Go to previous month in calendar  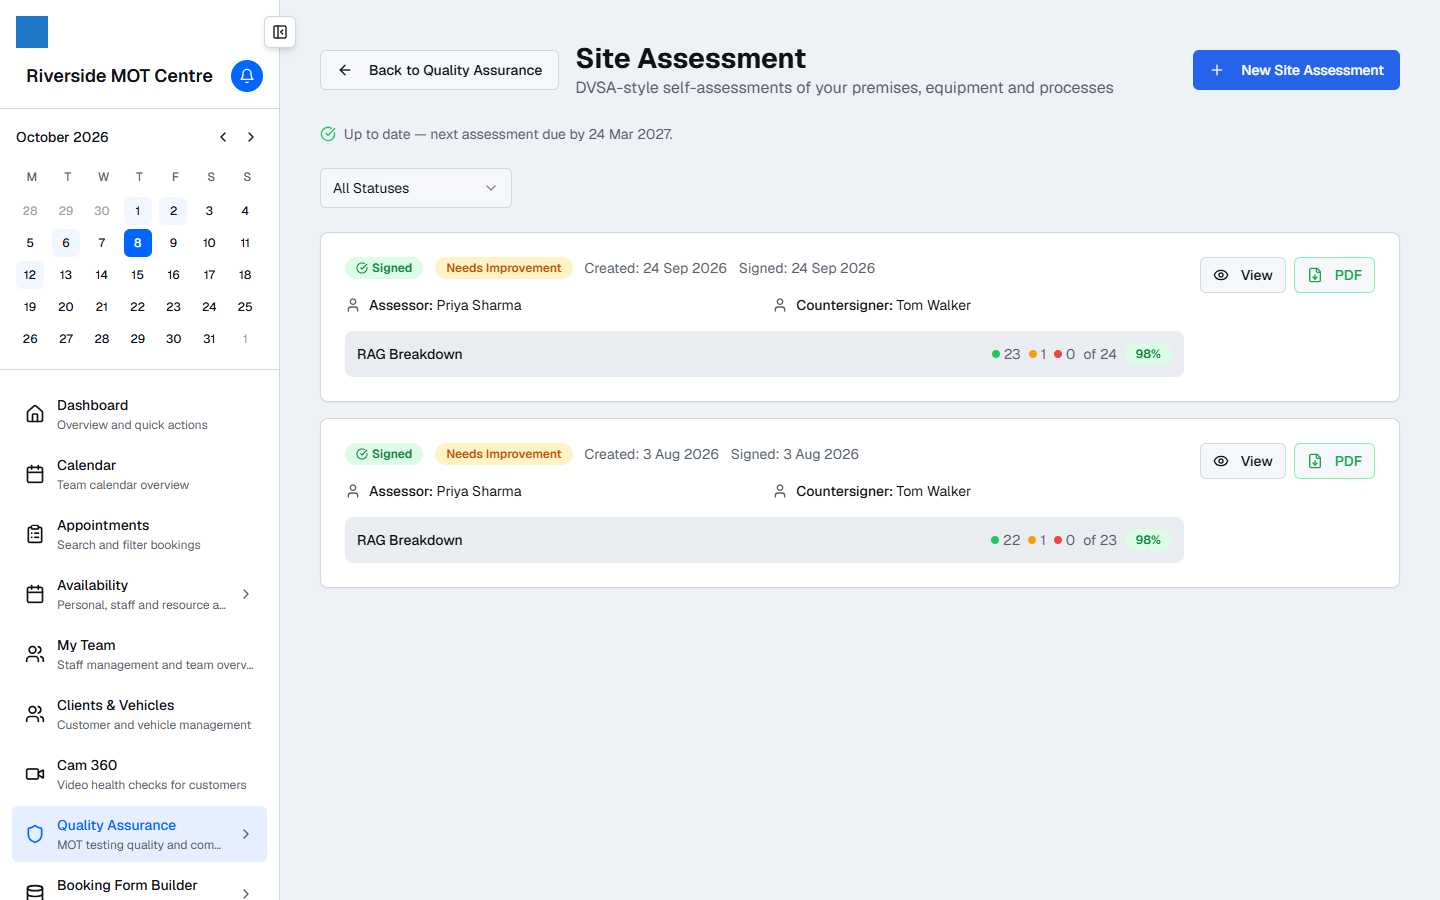pos(223,137)
